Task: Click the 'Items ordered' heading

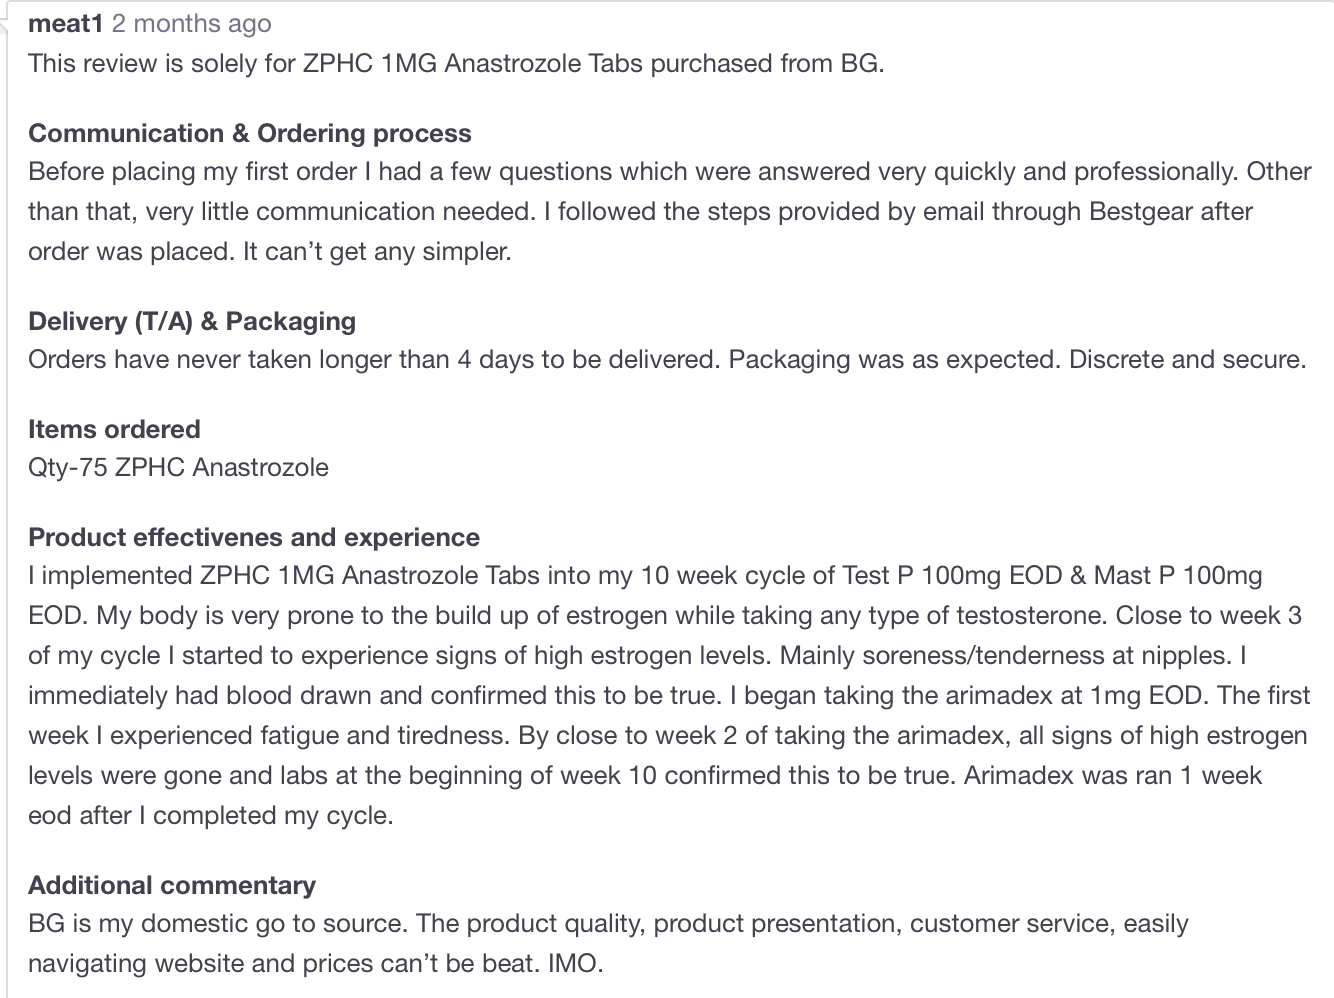Action: coord(114,429)
